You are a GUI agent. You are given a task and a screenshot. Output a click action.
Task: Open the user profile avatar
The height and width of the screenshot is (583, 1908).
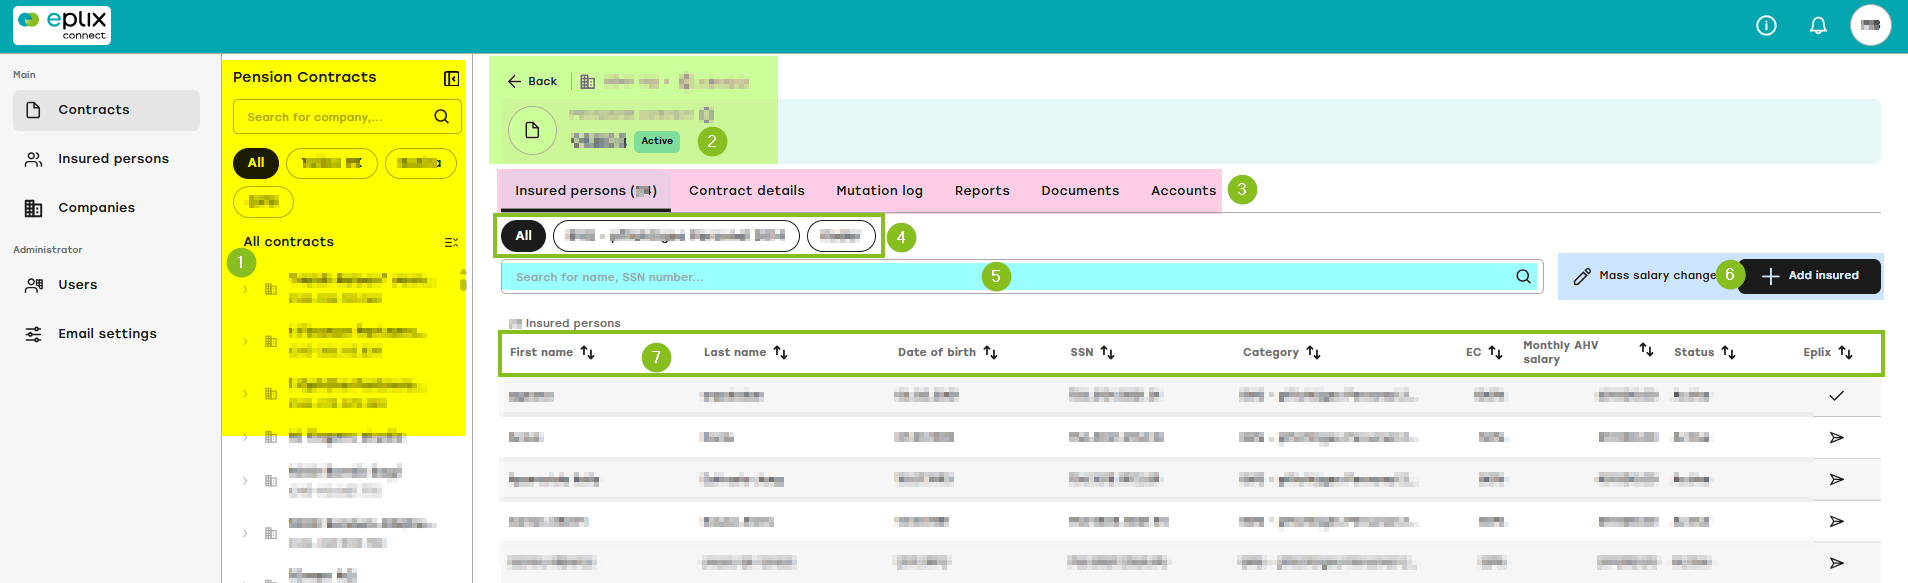(x=1870, y=25)
